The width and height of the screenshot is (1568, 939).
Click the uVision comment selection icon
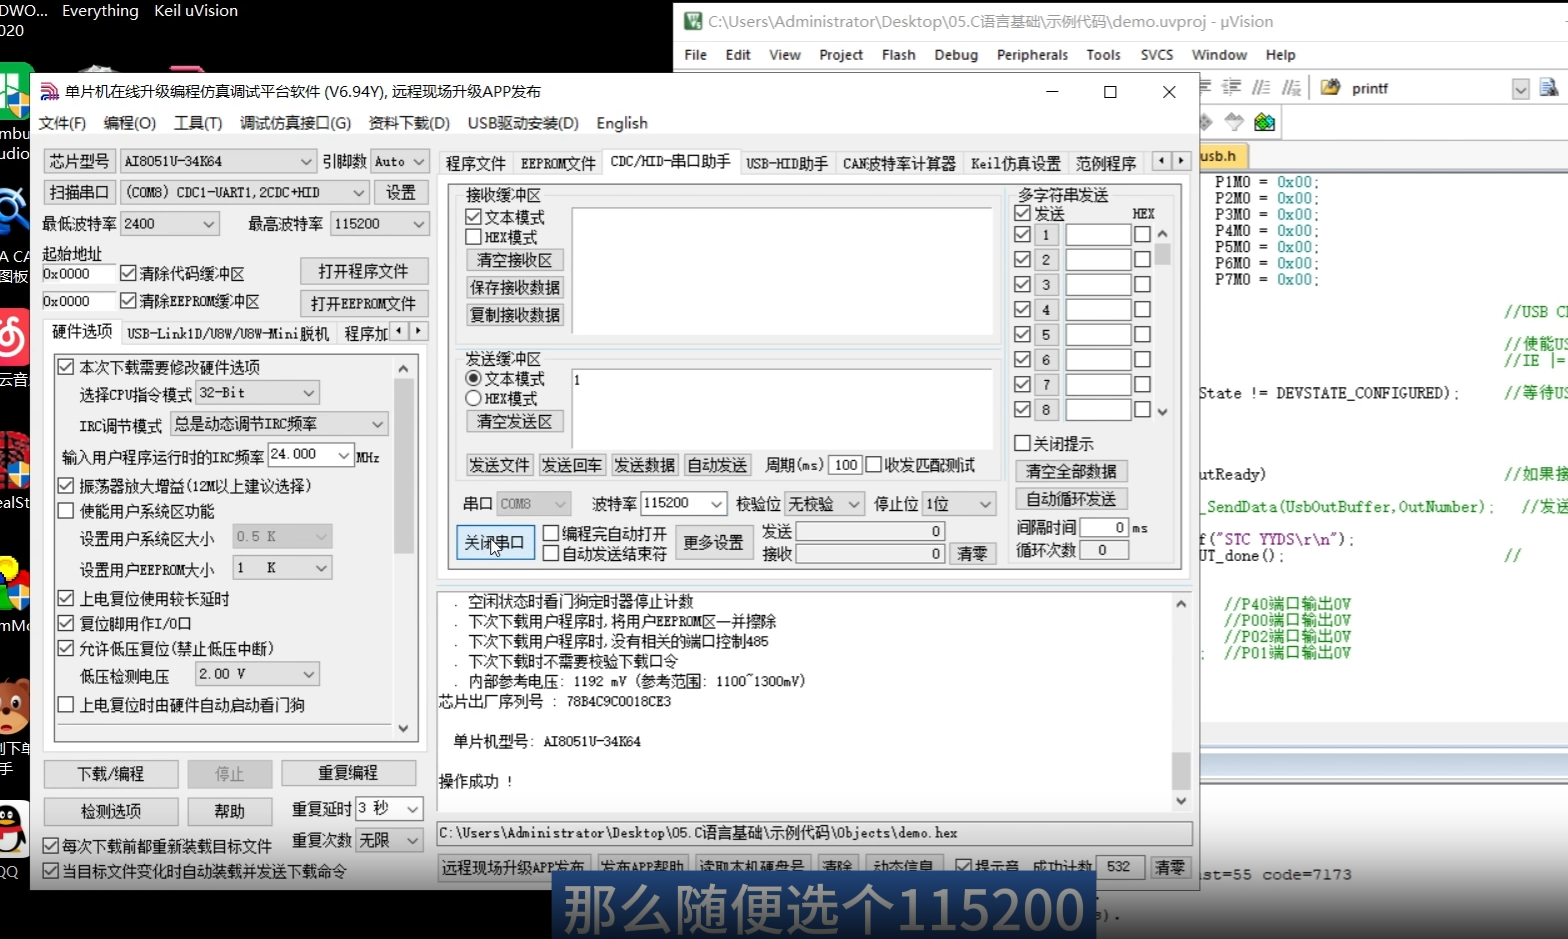coord(1262,87)
